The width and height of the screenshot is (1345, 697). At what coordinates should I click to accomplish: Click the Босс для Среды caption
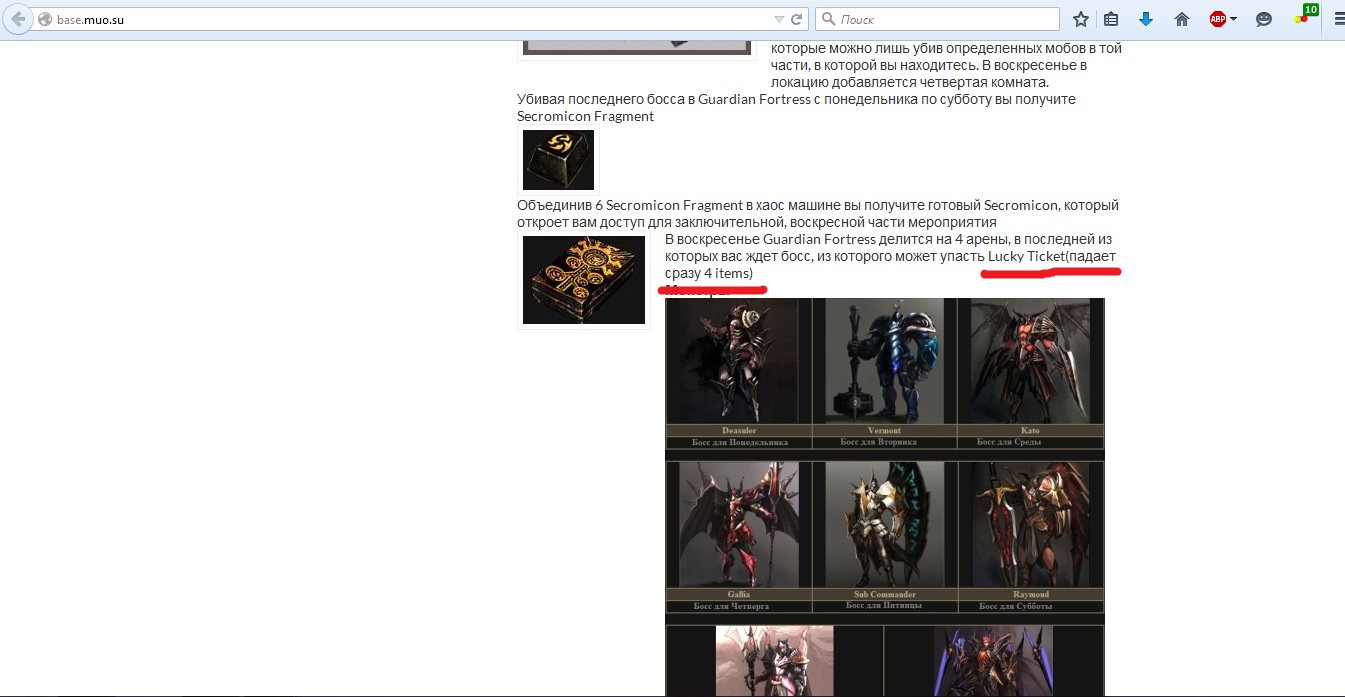[1009, 442]
